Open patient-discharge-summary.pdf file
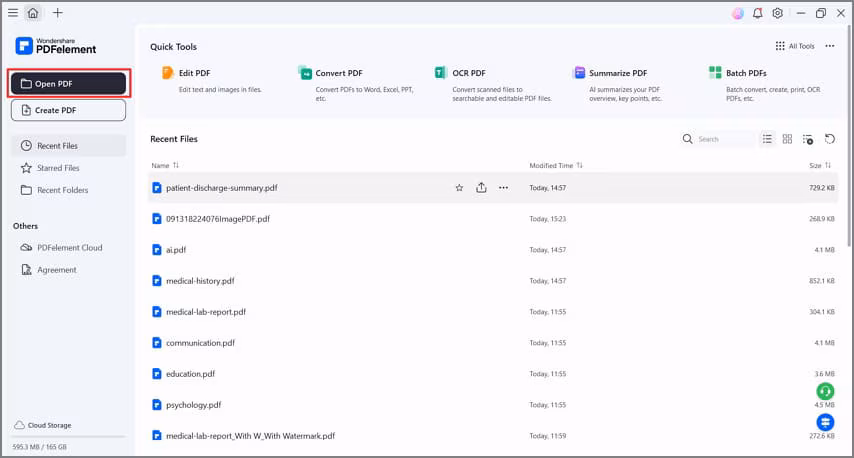 click(493, 188)
